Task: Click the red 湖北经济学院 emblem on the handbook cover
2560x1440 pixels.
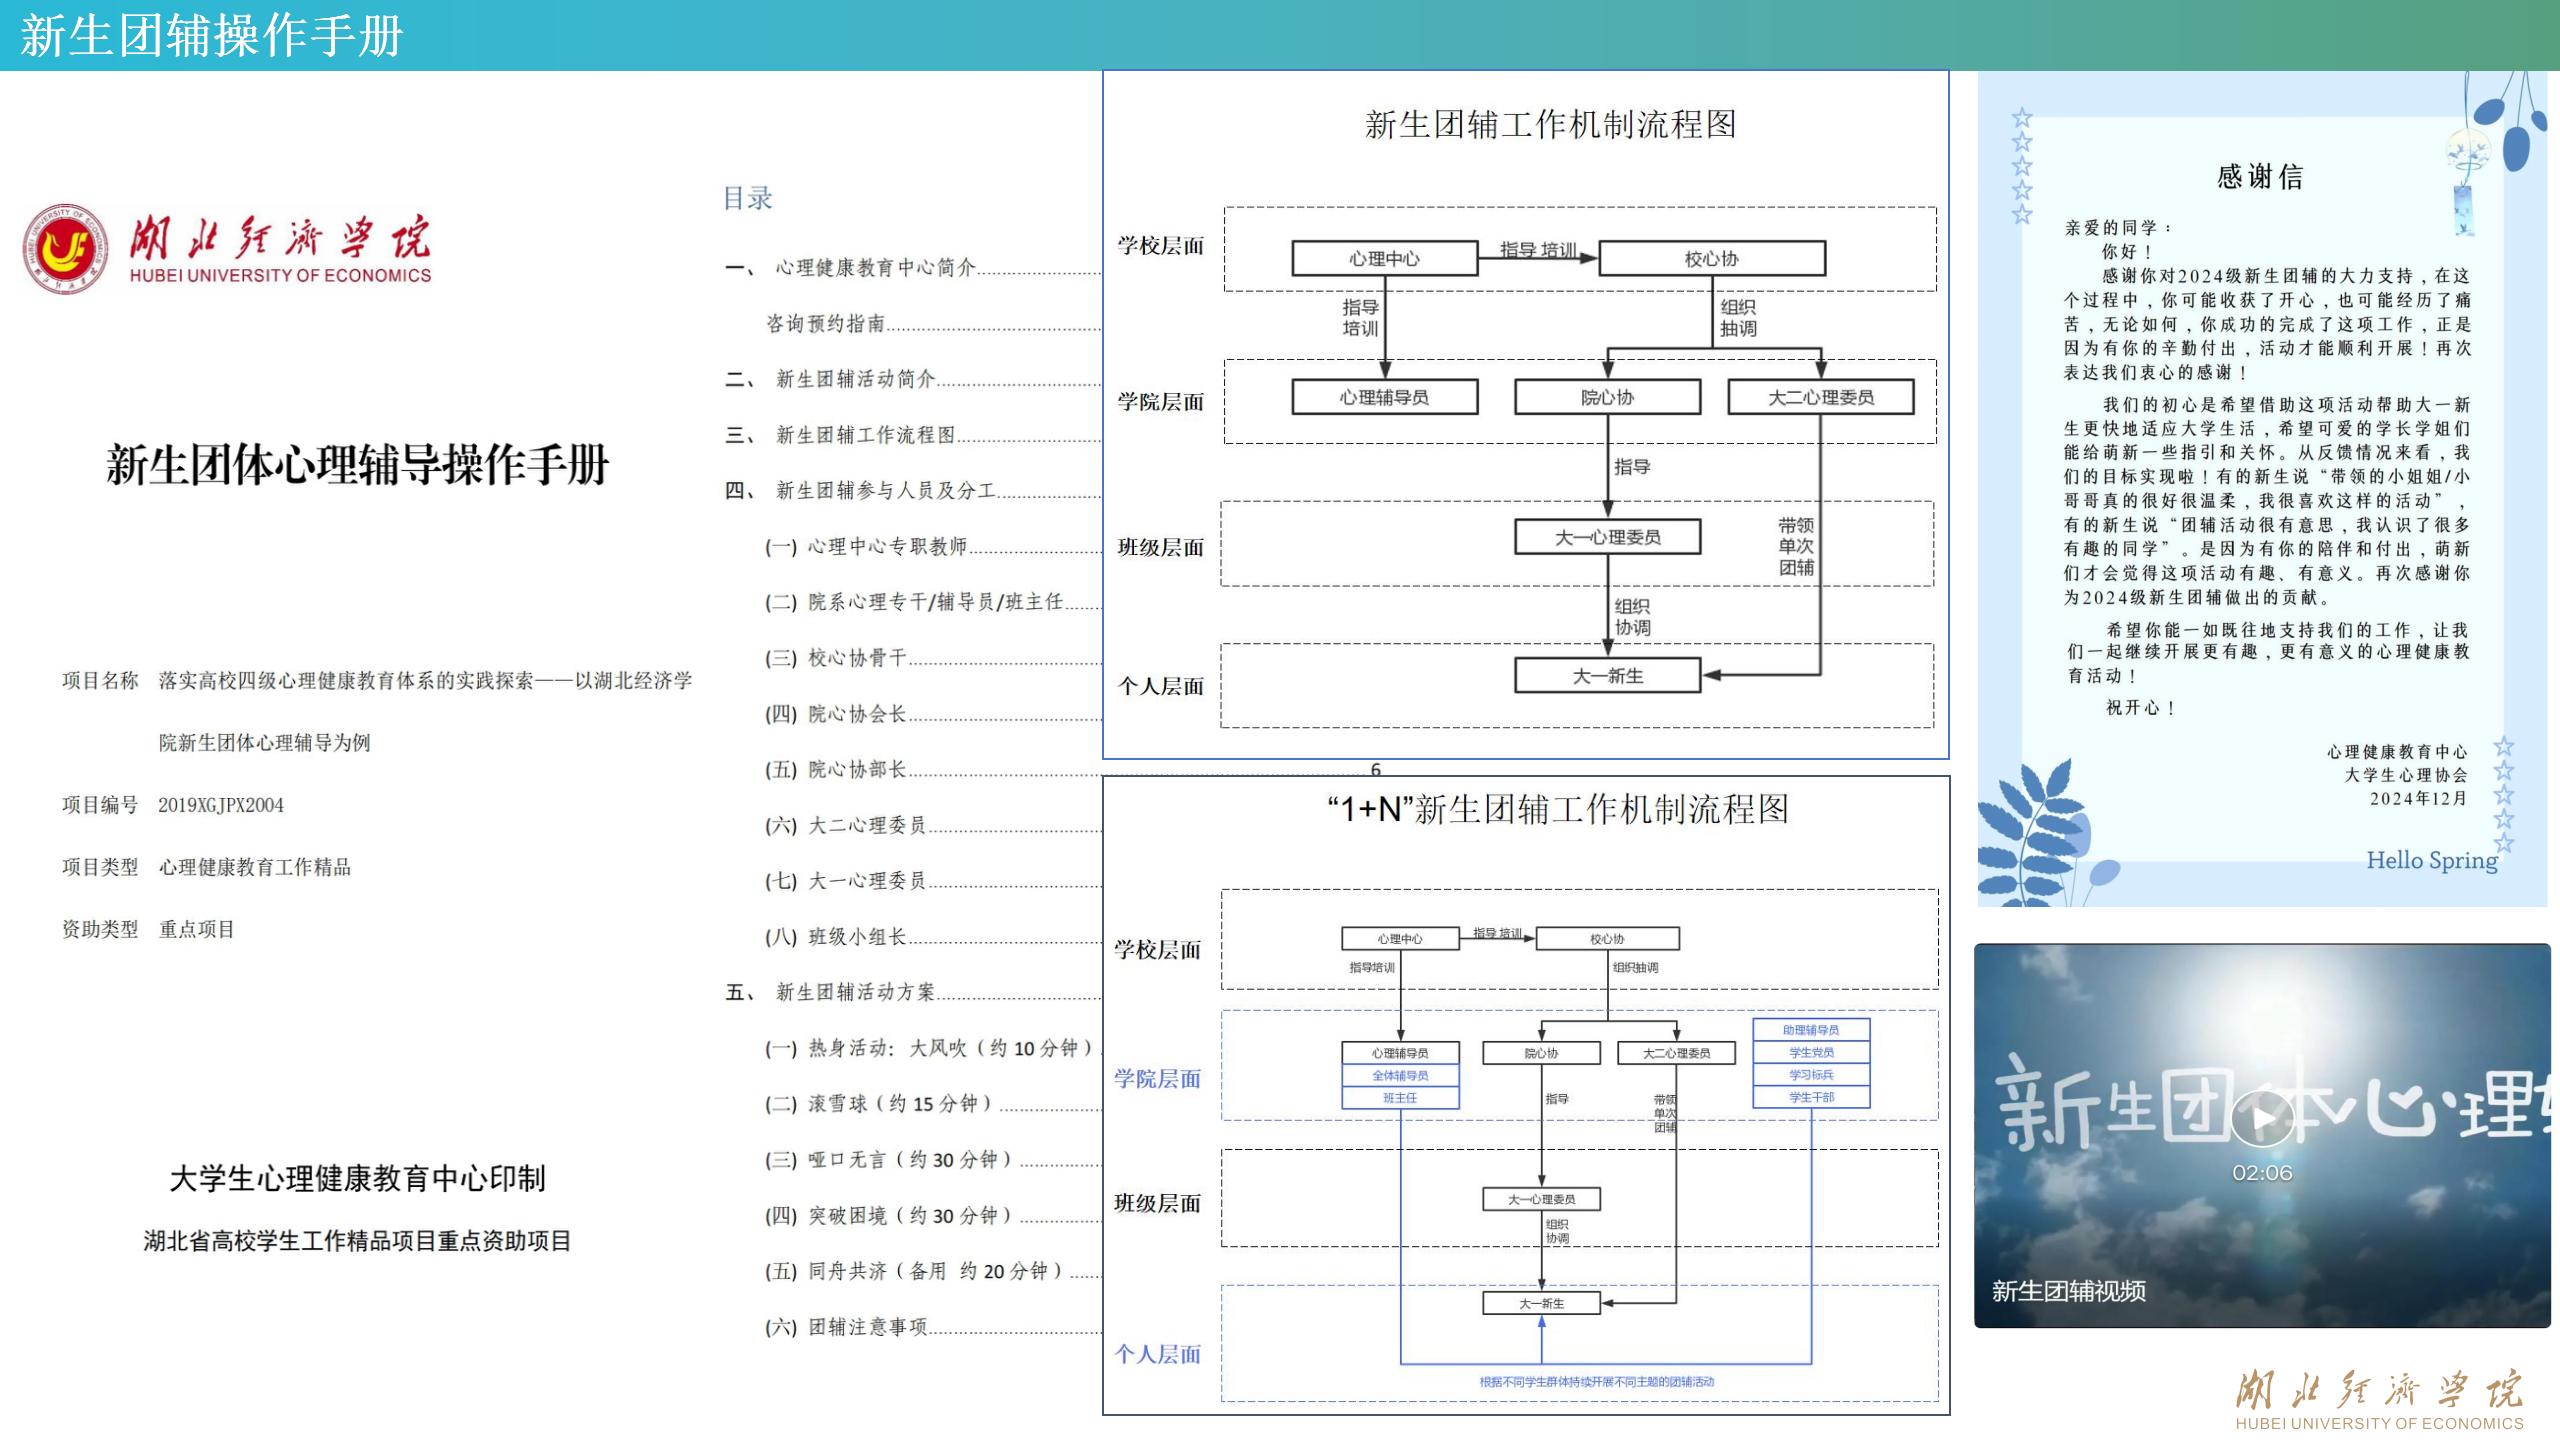Action: pyautogui.click(x=65, y=250)
